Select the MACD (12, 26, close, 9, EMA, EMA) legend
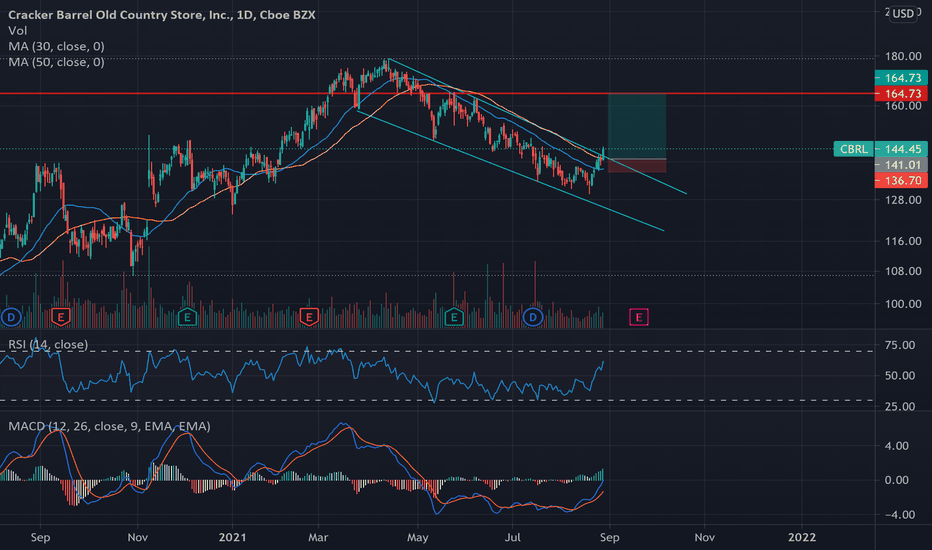This screenshot has width=932, height=550. [x=109, y=426]
